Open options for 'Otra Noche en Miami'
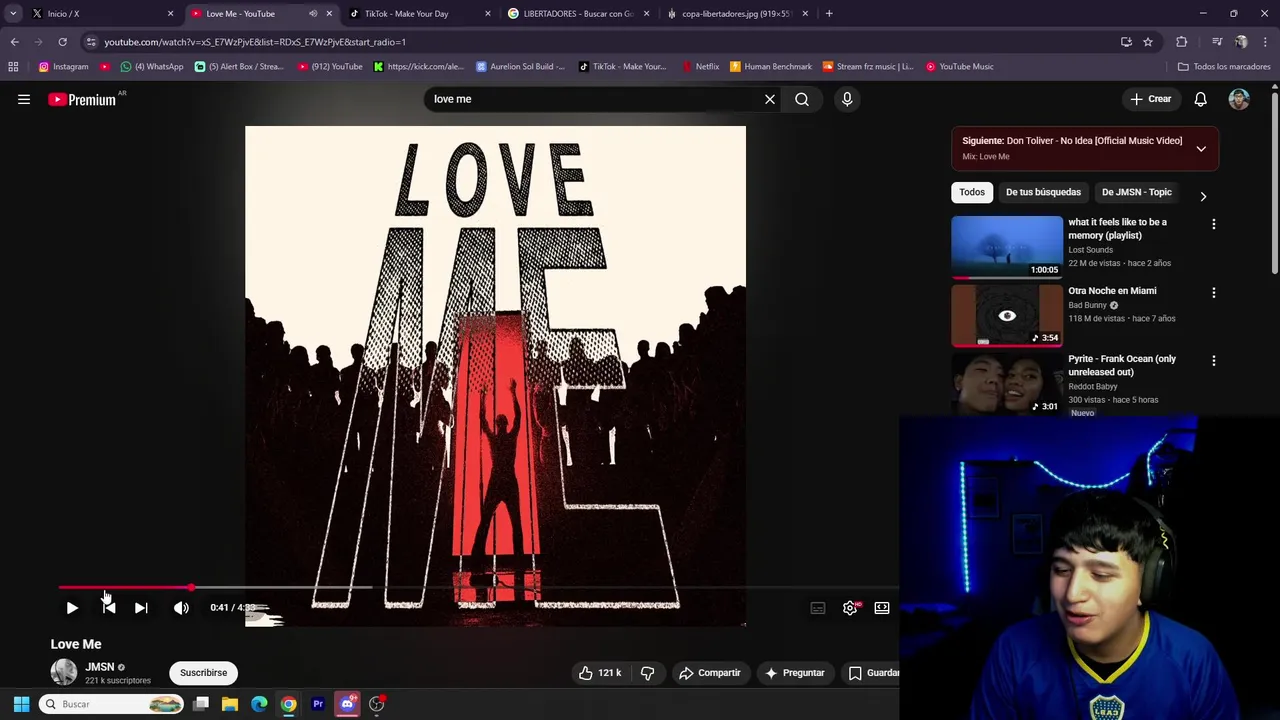Screen dimensions: 1280x720 1214,293
